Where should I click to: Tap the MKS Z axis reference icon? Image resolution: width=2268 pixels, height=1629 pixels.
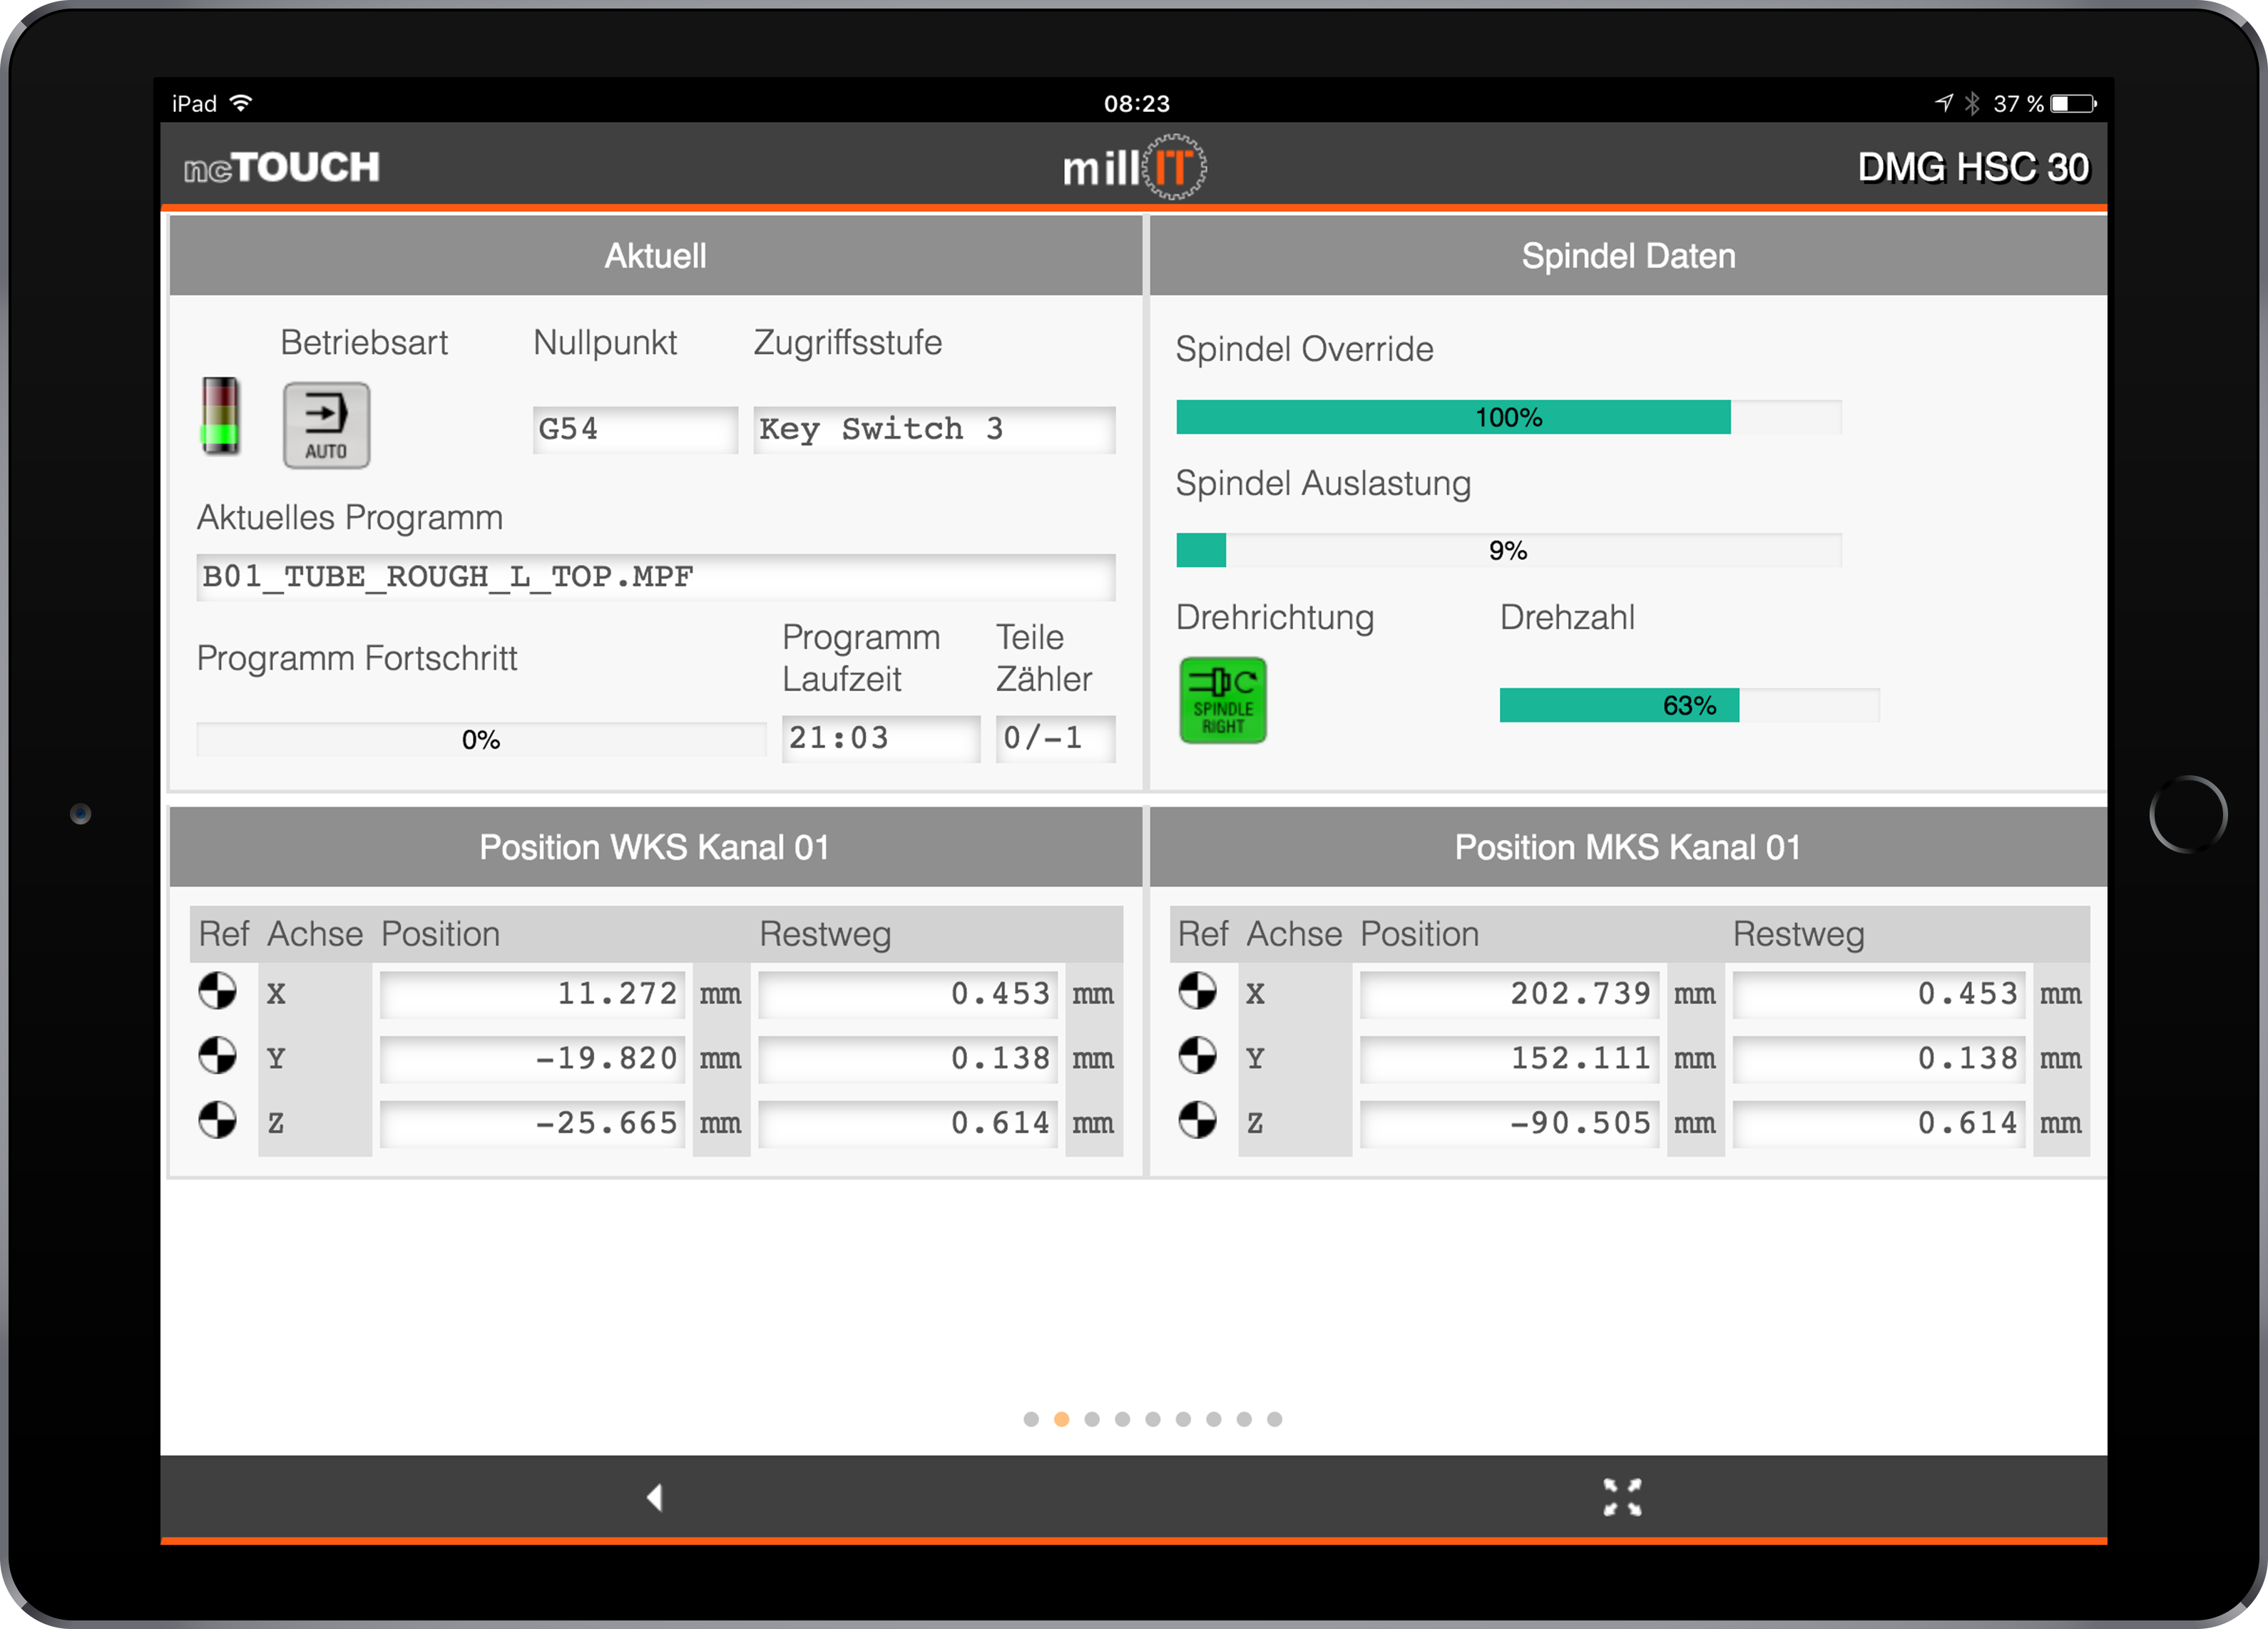coord(1197,1120)
